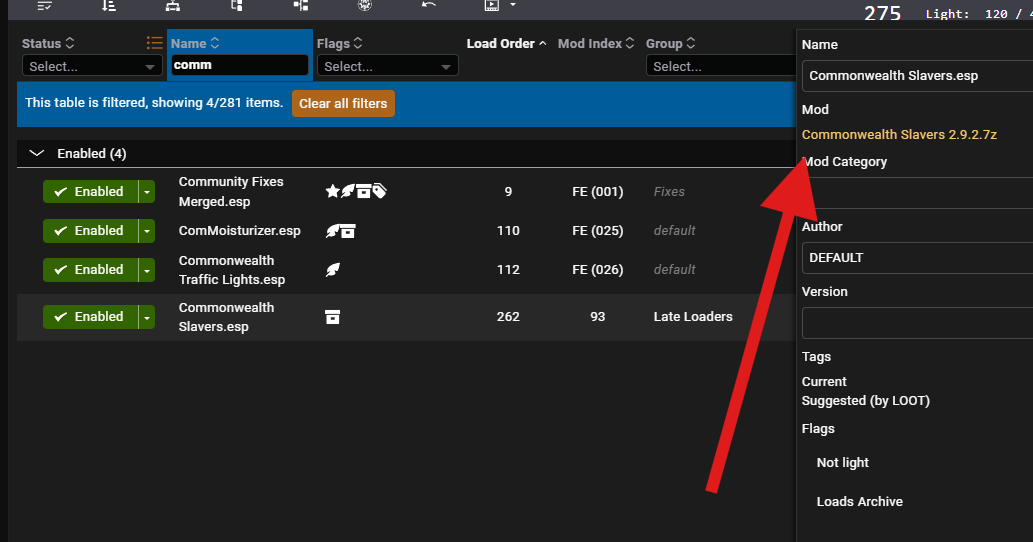Click mod index FE (026)
Viewport: 1033px width, 542px height.
(x=598, y=270)
